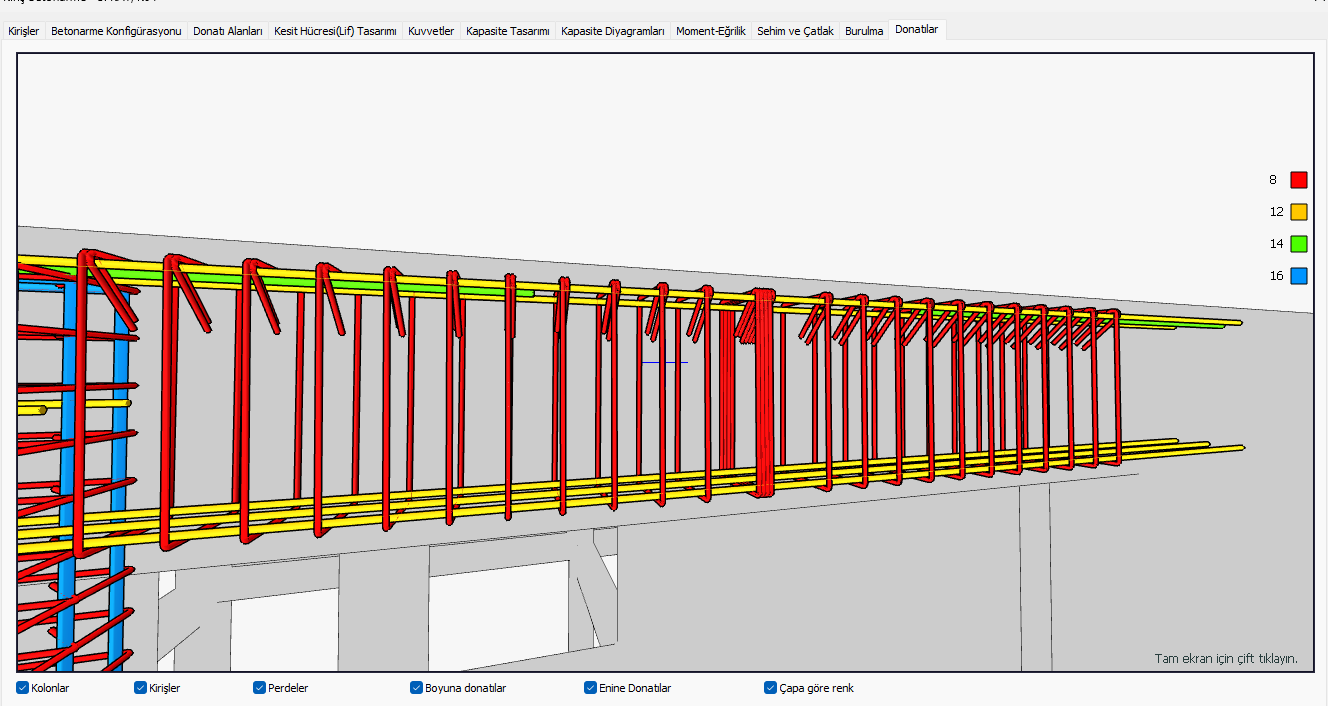1328x706 pixels.
Task: Uncheck the Kirişler visibility checkbox
Action: 141,688
